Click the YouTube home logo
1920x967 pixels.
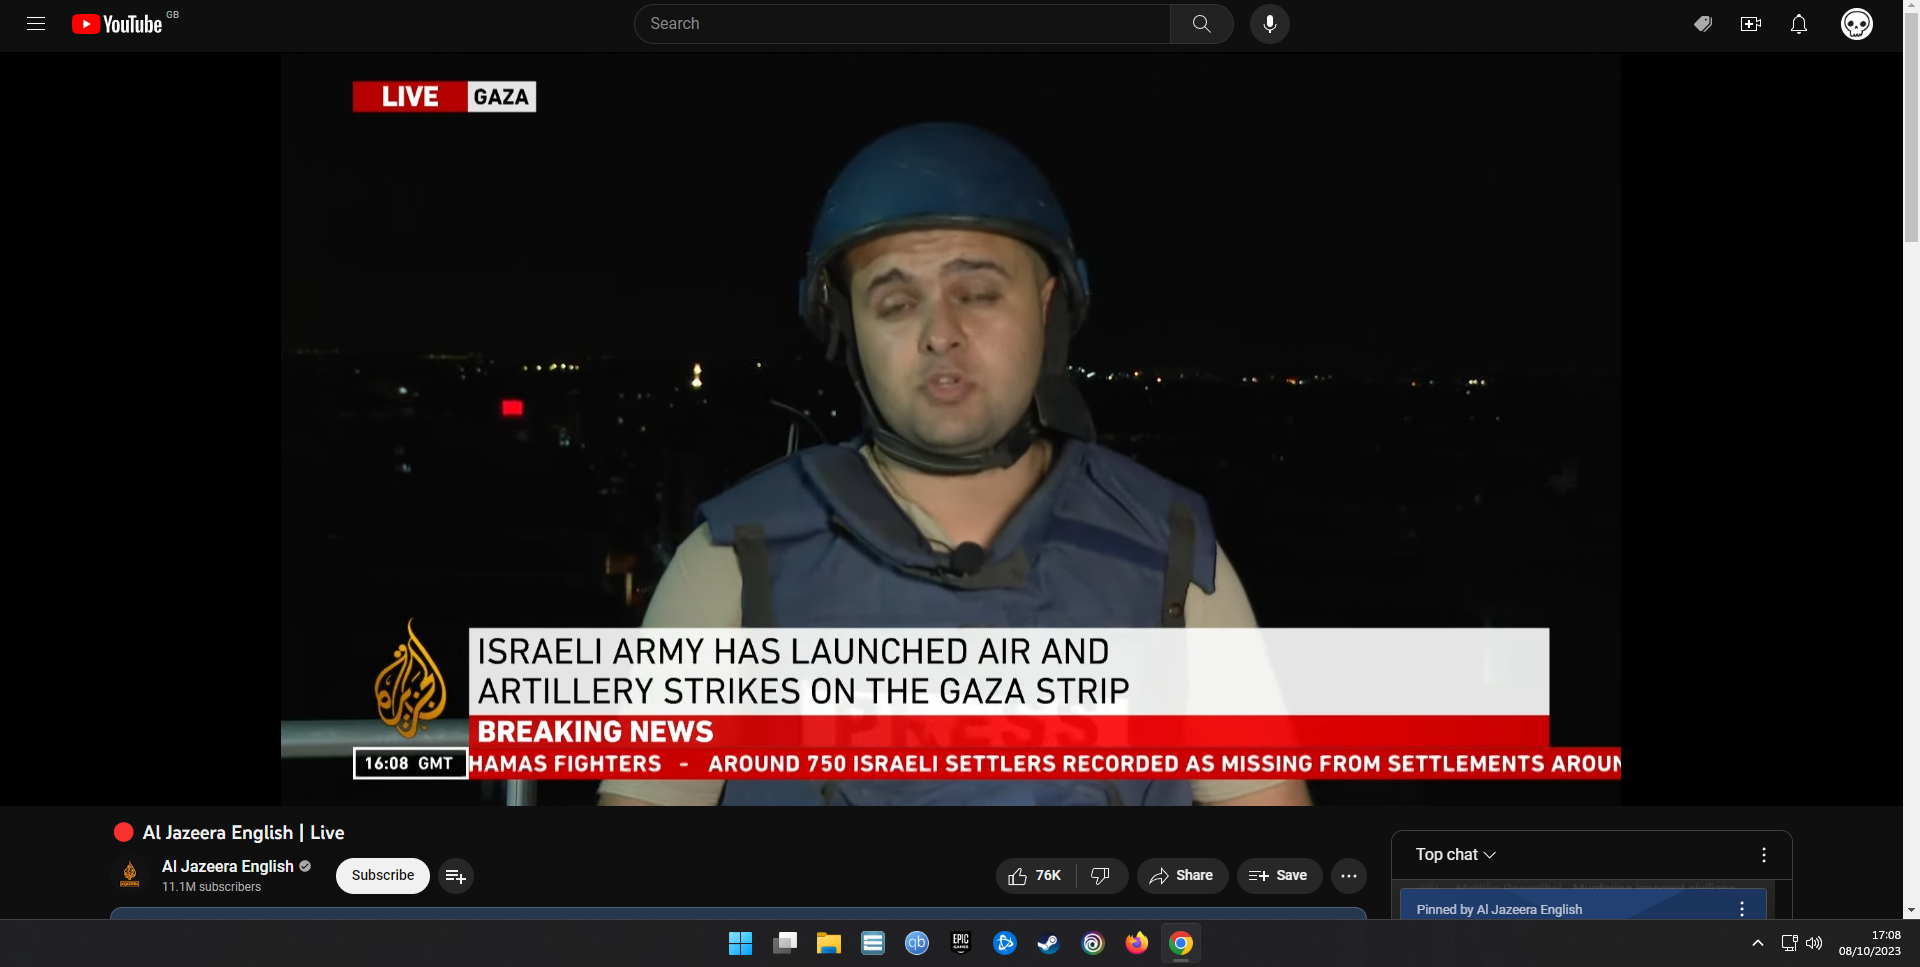[x=117, y=24]
